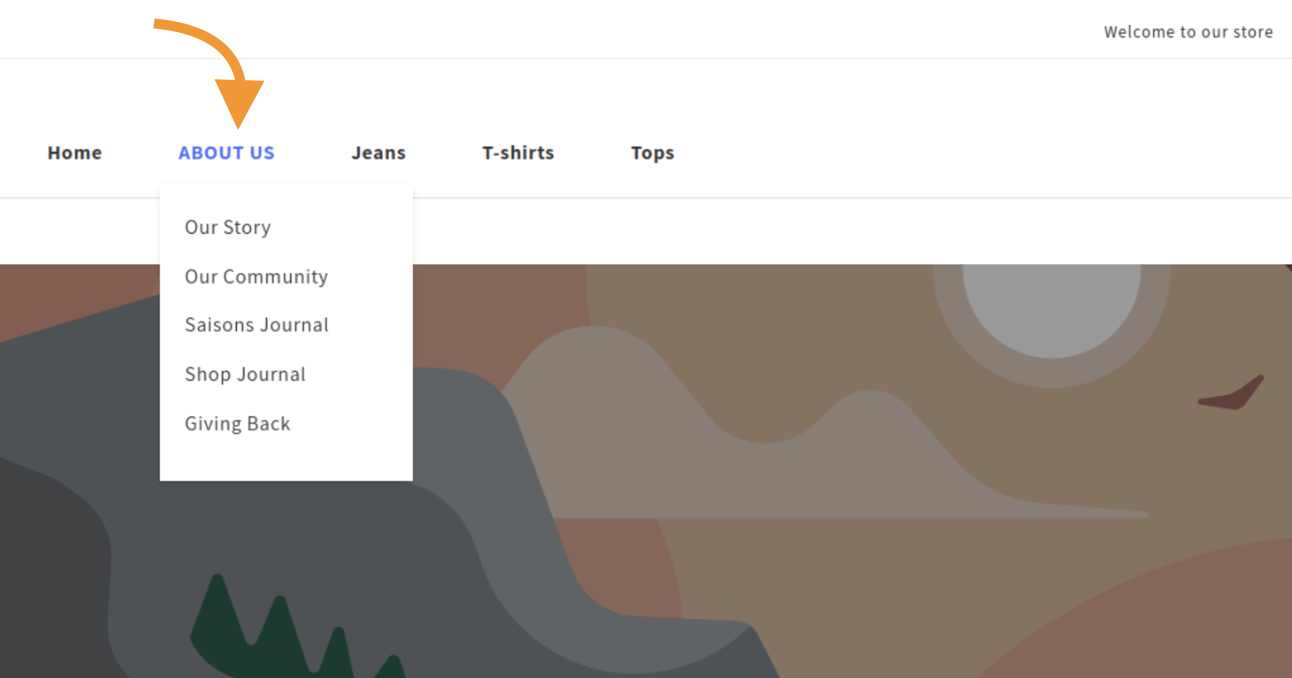Go to the Jeans category
The height and width of the screenshot is (678, 1292).
378,153
